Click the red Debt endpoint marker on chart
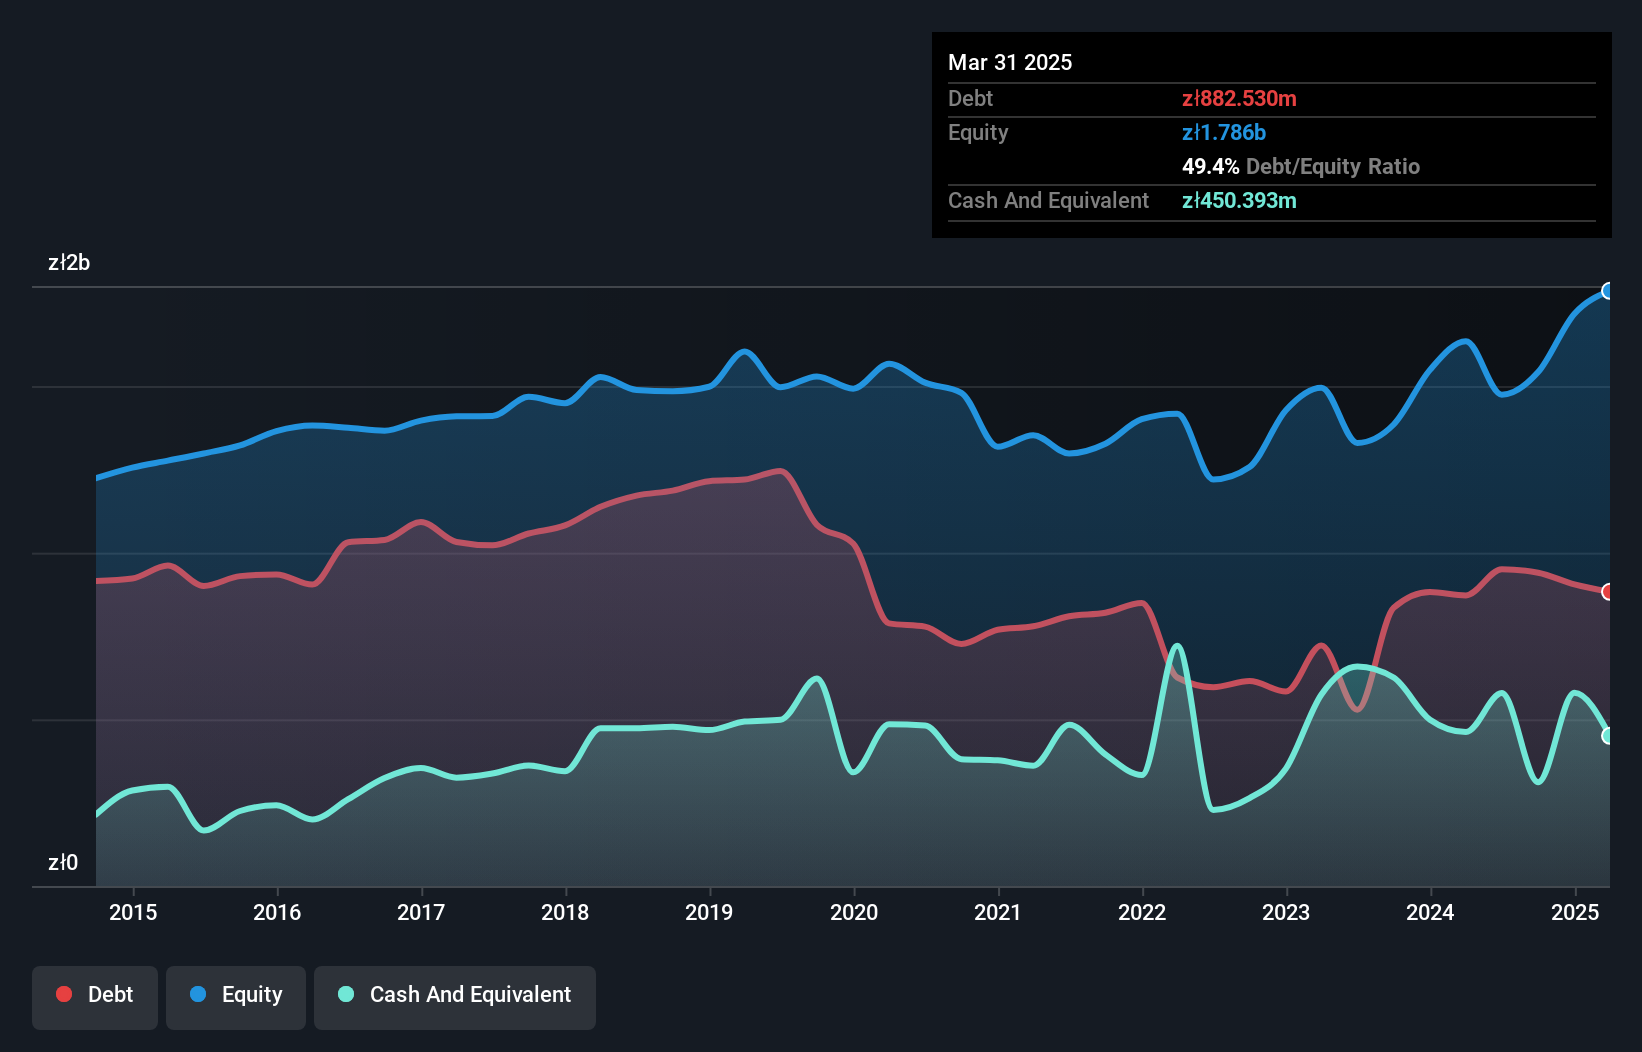 tap(1607, 592)
